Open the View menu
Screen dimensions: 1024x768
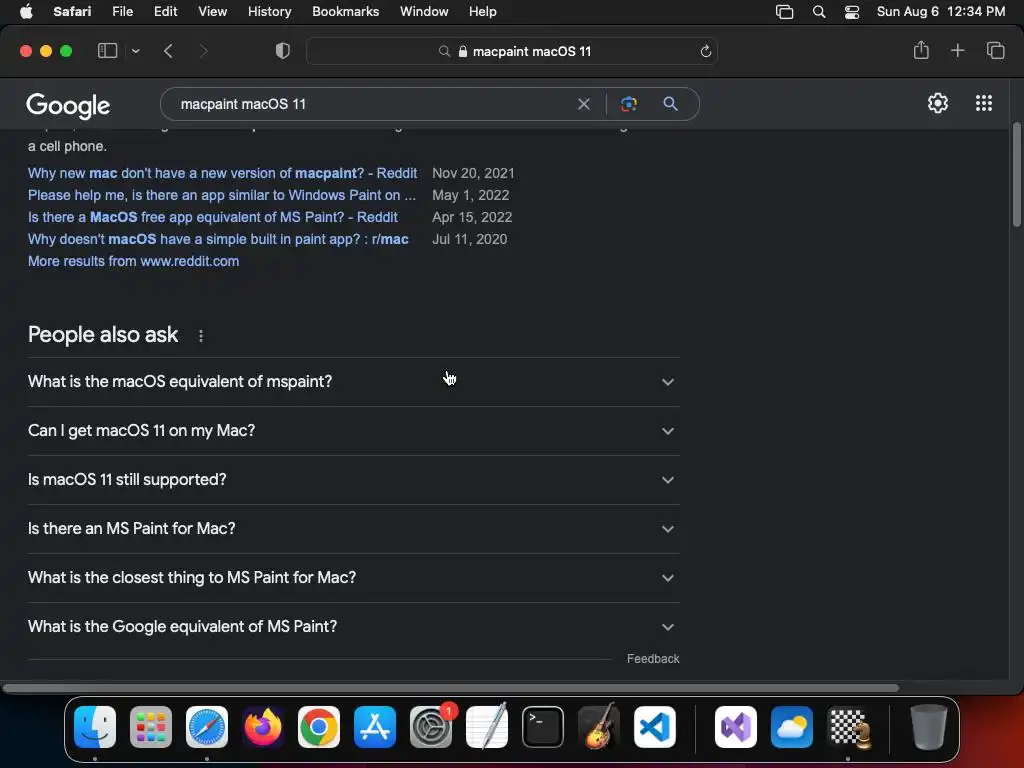pos(213,12)
